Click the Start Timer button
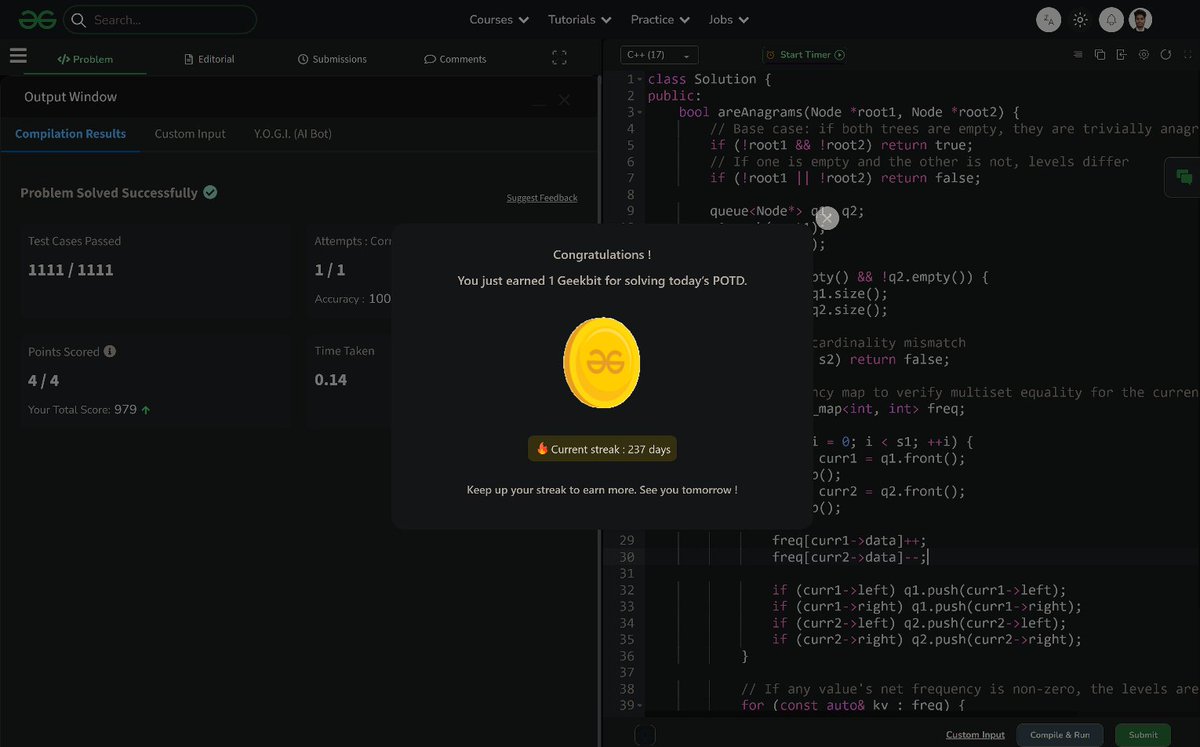This screenshot has width=1200, height=747. coord(805,55)
